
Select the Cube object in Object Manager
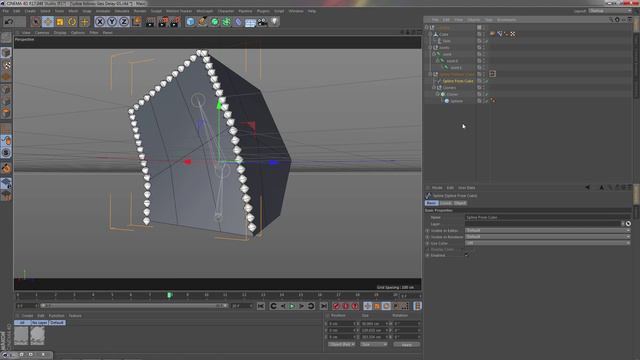point(444,34)
